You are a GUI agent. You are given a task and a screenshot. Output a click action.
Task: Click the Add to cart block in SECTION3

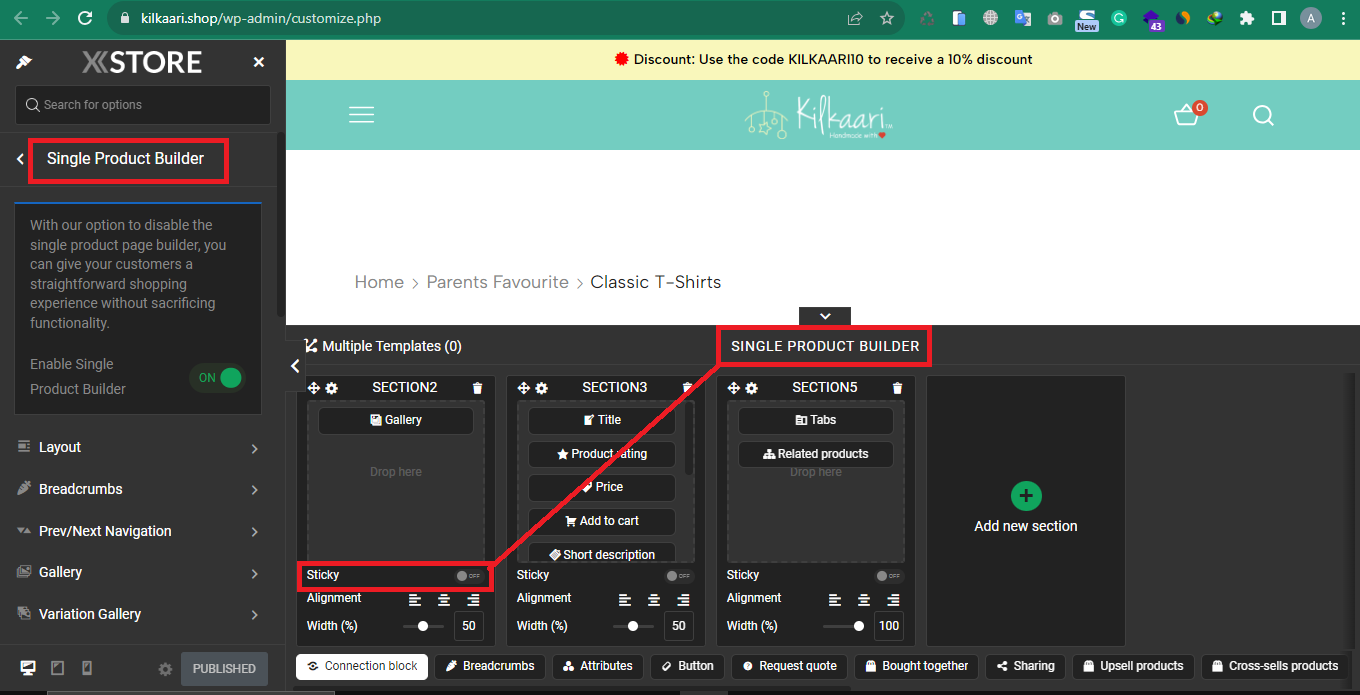tap(602, 521)
